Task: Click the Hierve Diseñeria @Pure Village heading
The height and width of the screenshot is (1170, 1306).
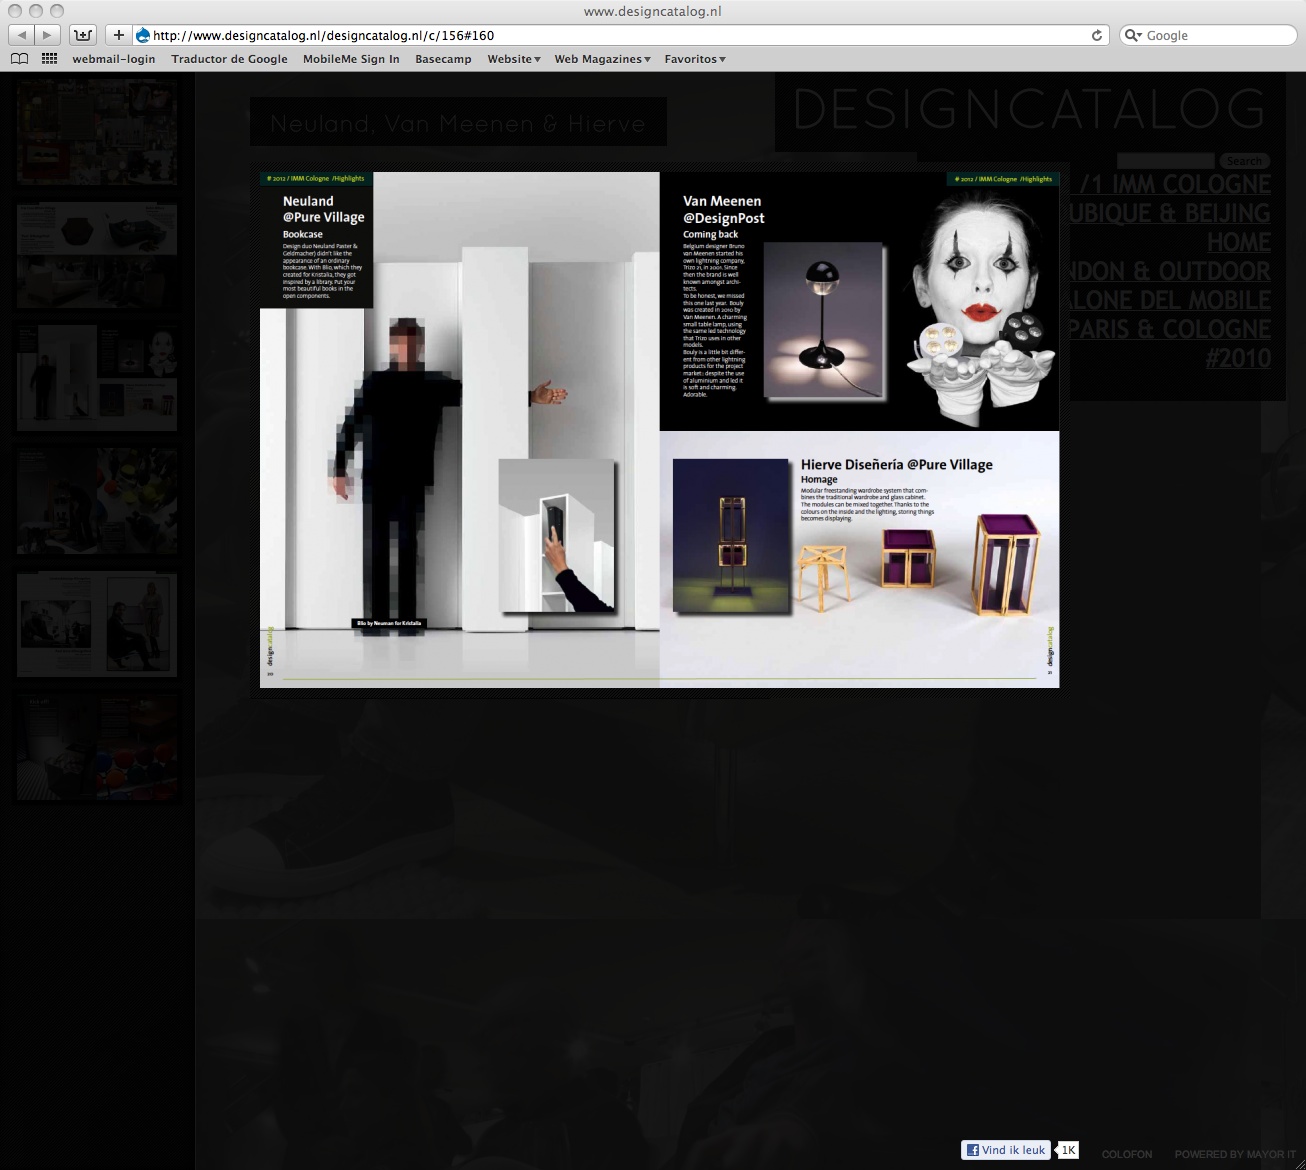Action: [x=896, y=464]
